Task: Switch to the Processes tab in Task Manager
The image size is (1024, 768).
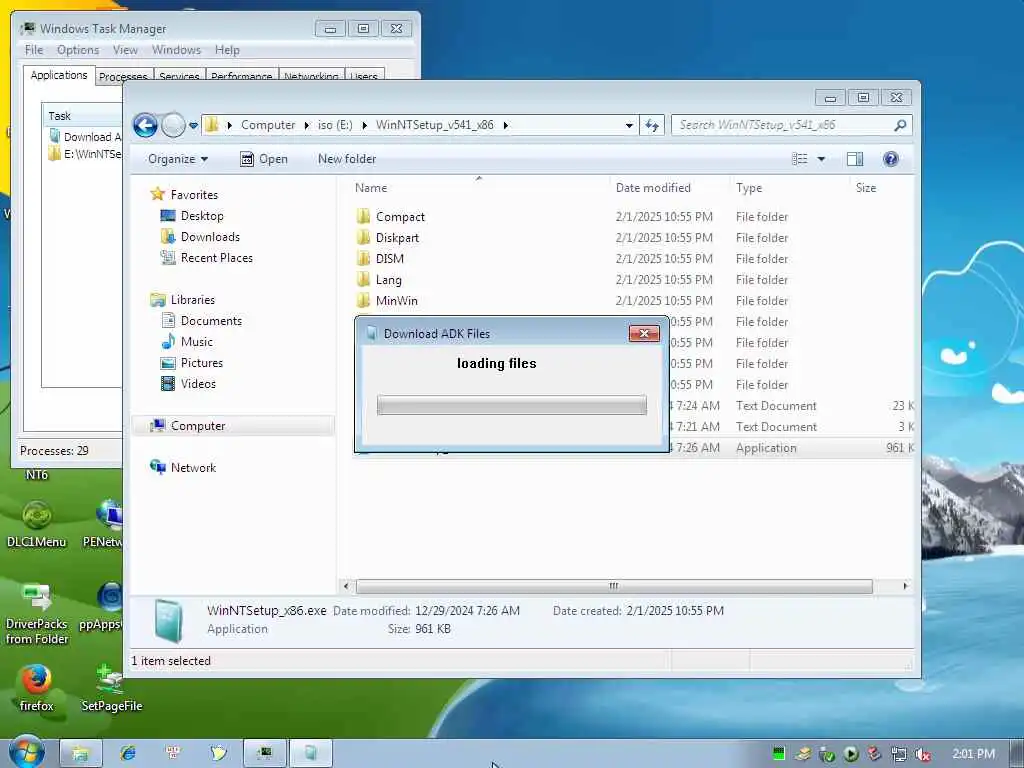Action: coord(123,76)
